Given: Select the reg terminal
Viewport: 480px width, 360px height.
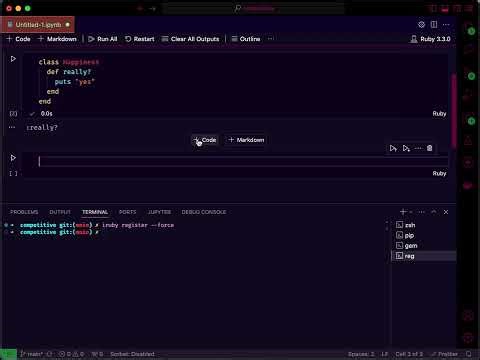Looking at the screenshot, I should click(424, 256).
